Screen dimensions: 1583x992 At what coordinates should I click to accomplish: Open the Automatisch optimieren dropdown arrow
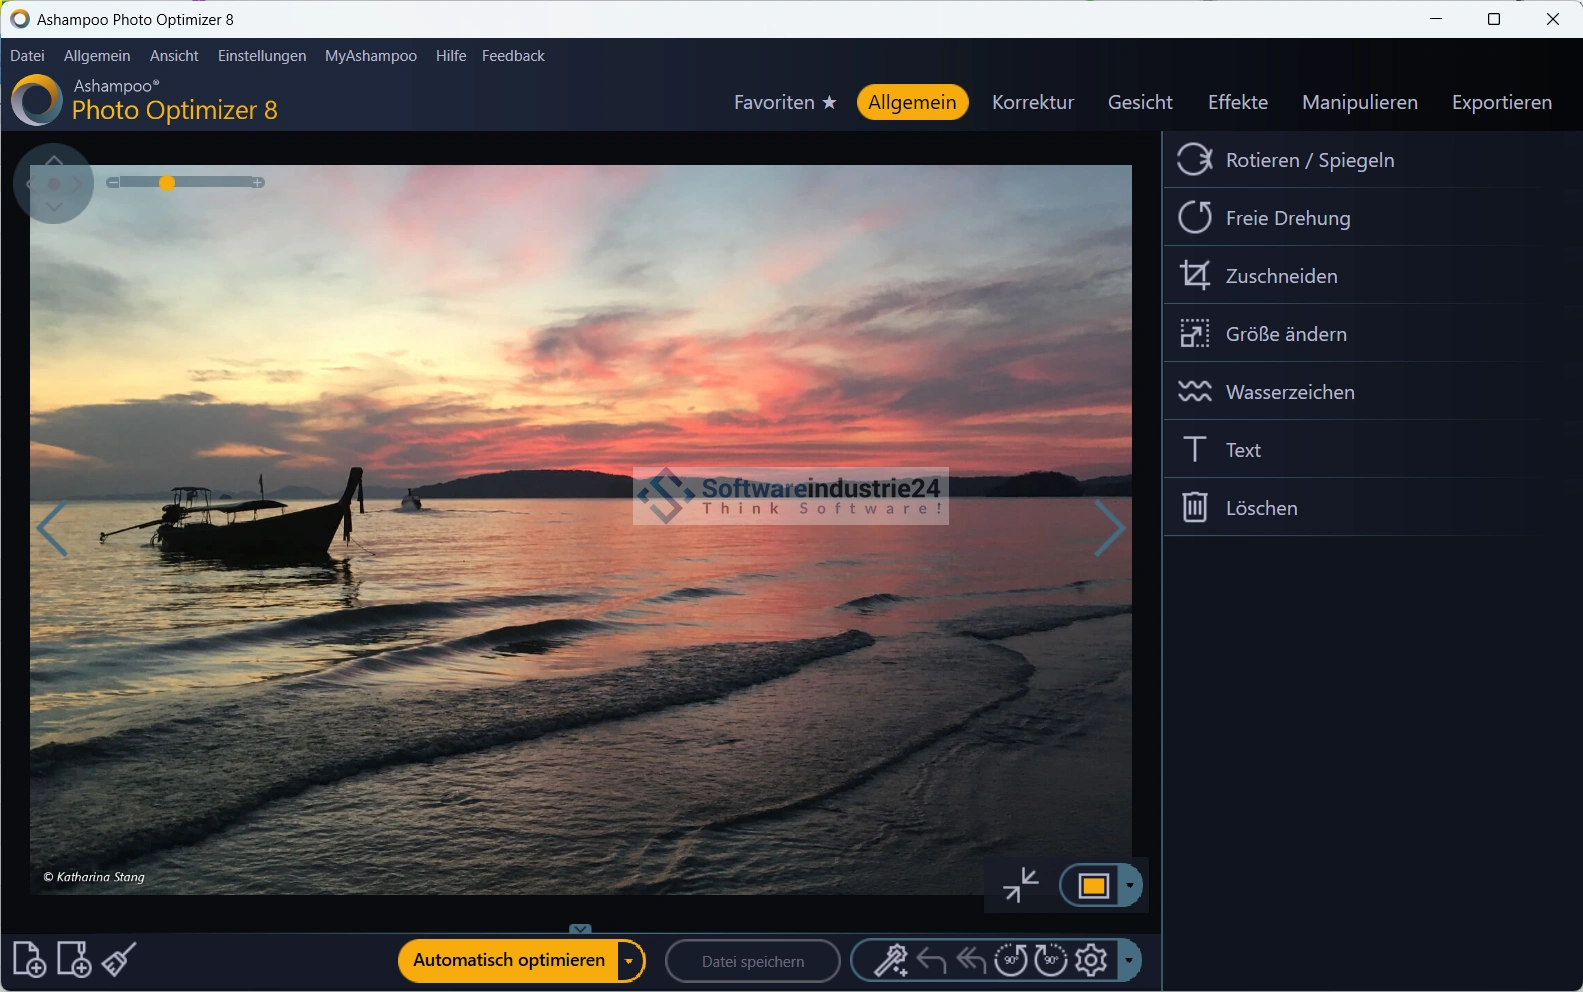tap(629, 962)
